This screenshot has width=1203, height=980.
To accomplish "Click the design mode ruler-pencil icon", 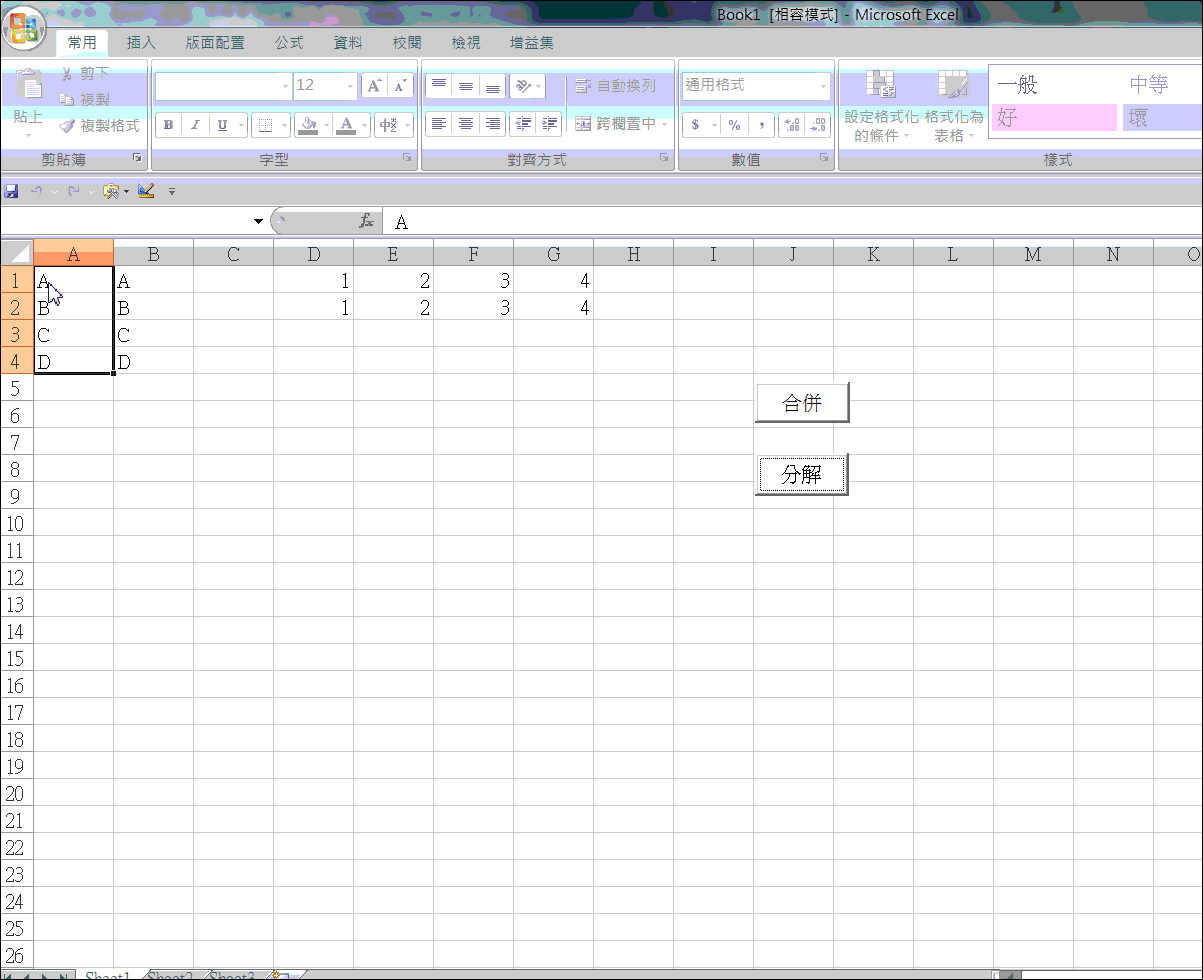I will click(146, 190).
